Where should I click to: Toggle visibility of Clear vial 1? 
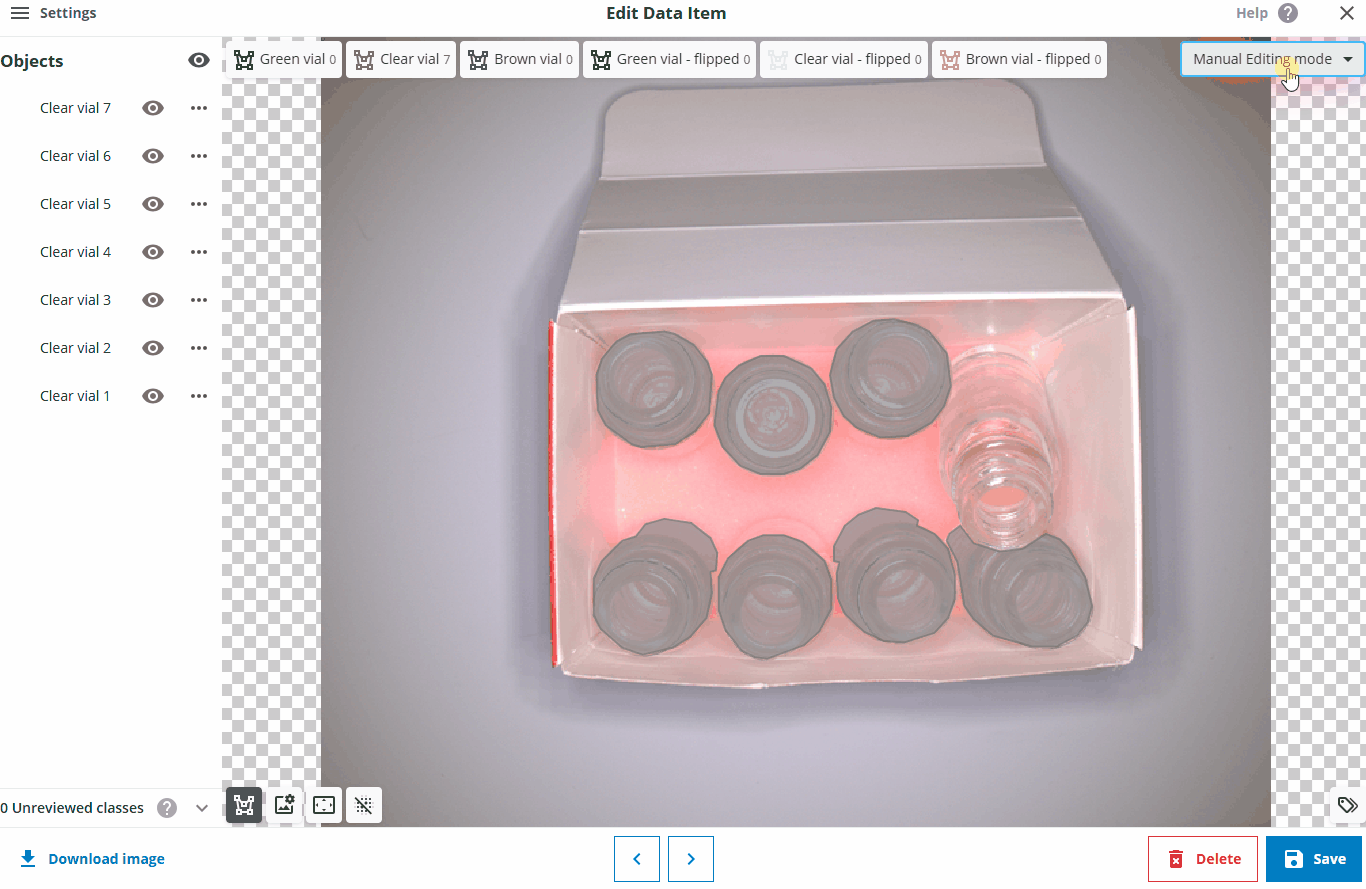coord(153,396)
